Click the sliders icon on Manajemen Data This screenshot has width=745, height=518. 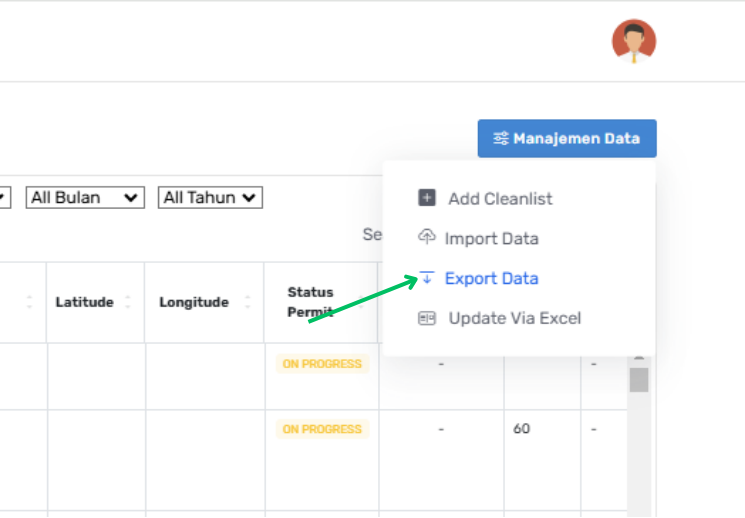pyautogui.click(x=501, y=139)
